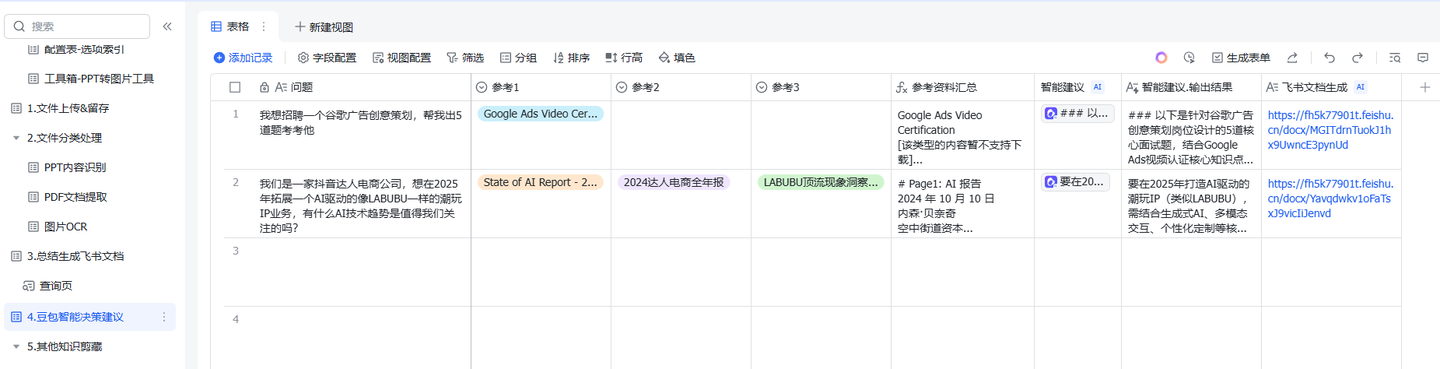The height and width of the screenshot is (369, 1440).
Task: Collapse the 2.文件分类处理 folder
Action: (x=16, y=138)
